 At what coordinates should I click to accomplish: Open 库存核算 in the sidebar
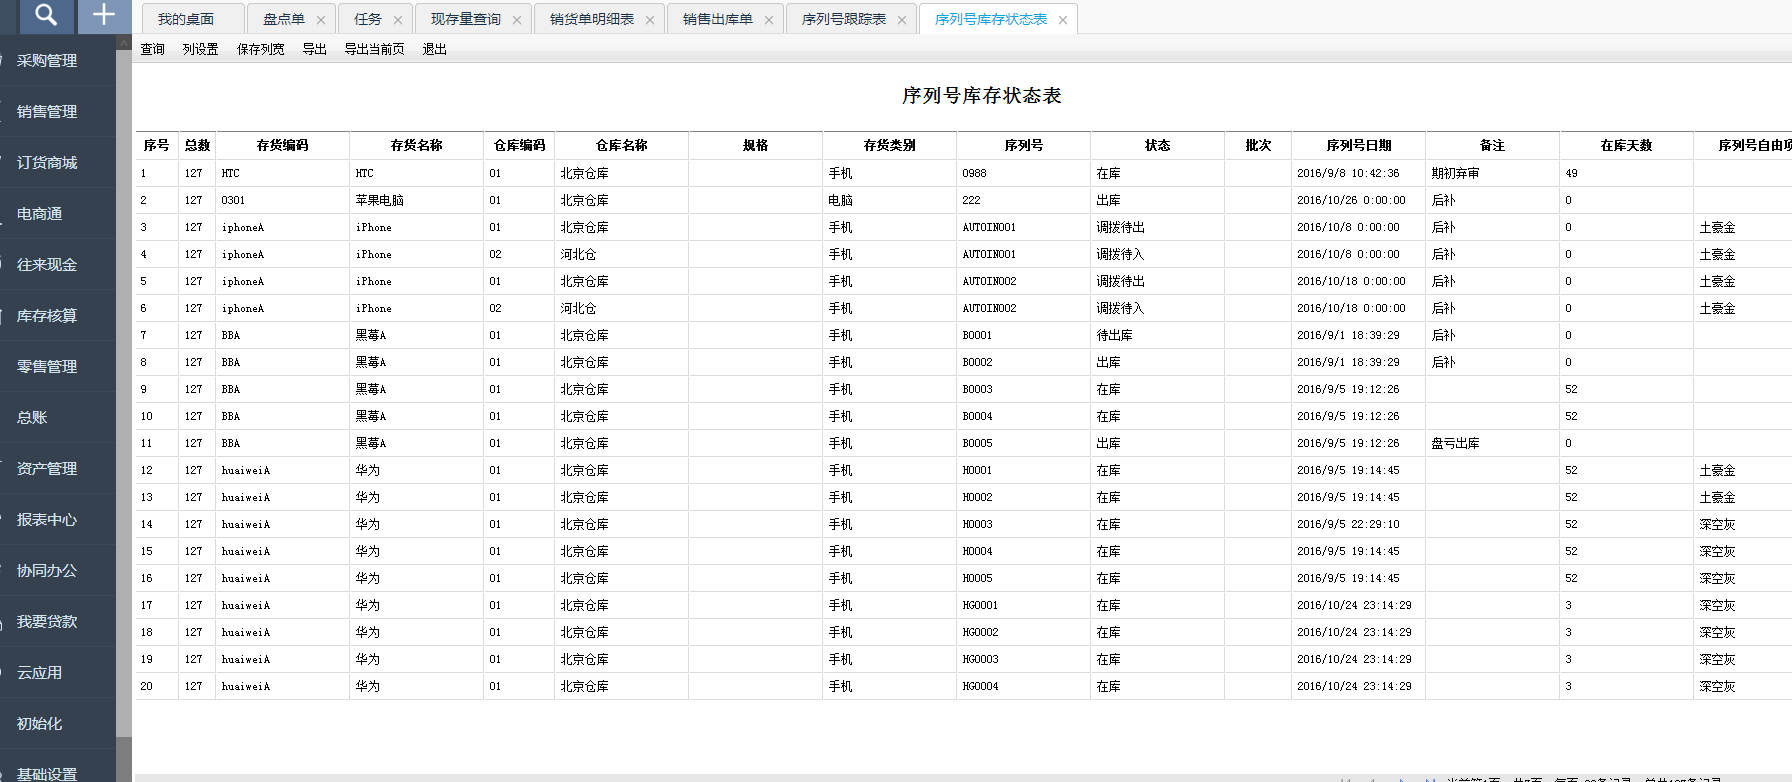tap(47, 316)
